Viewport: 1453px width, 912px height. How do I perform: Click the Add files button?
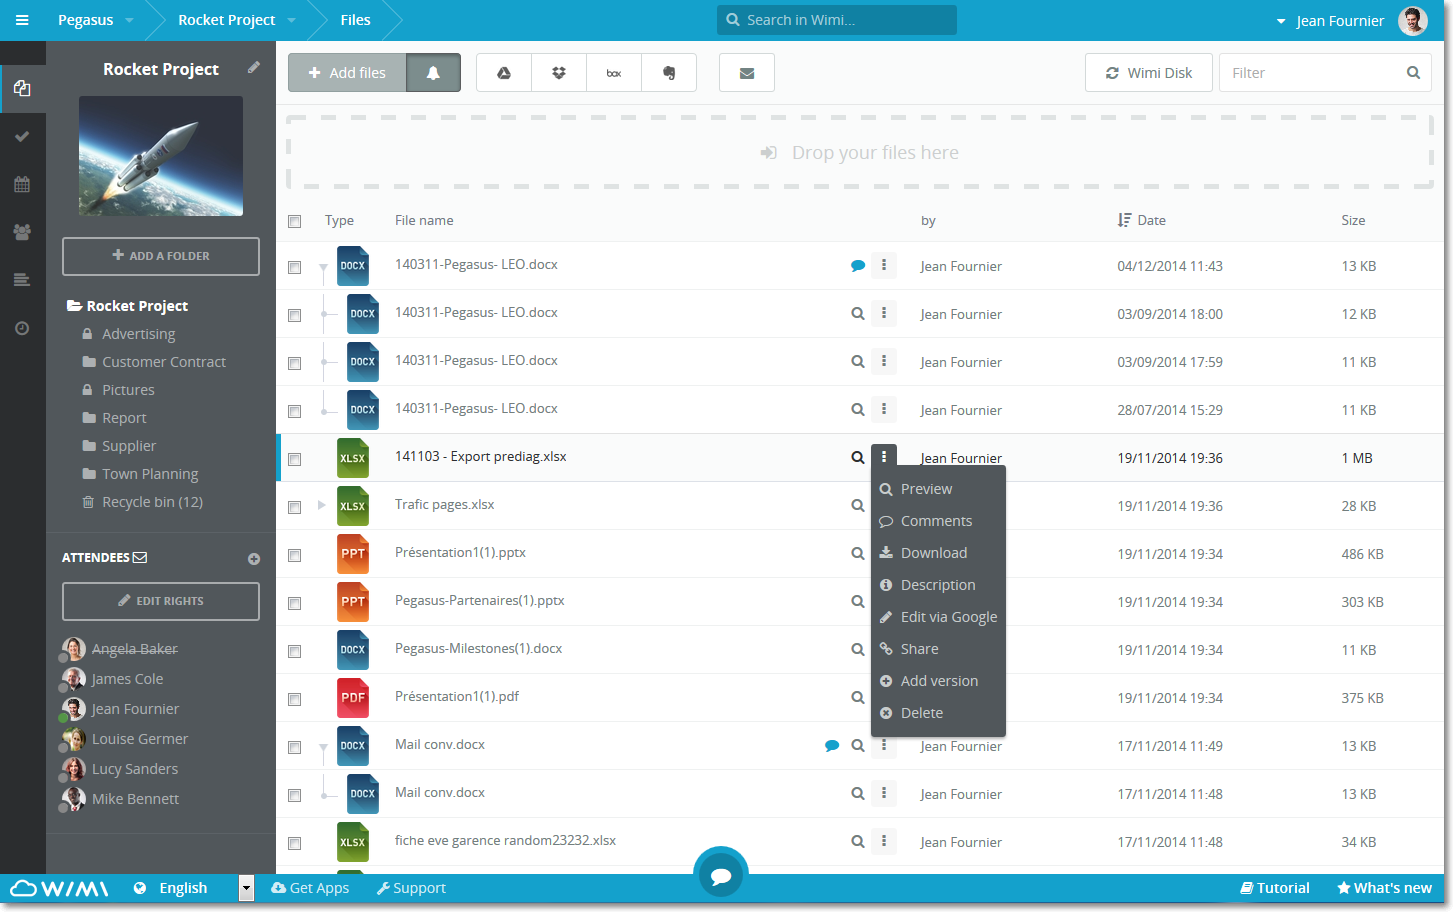pyautogui.click(x=347, y=73)
